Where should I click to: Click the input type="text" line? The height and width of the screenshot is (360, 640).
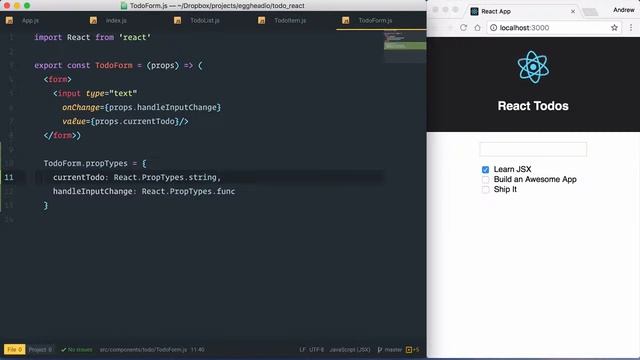[x=95, y=93]
